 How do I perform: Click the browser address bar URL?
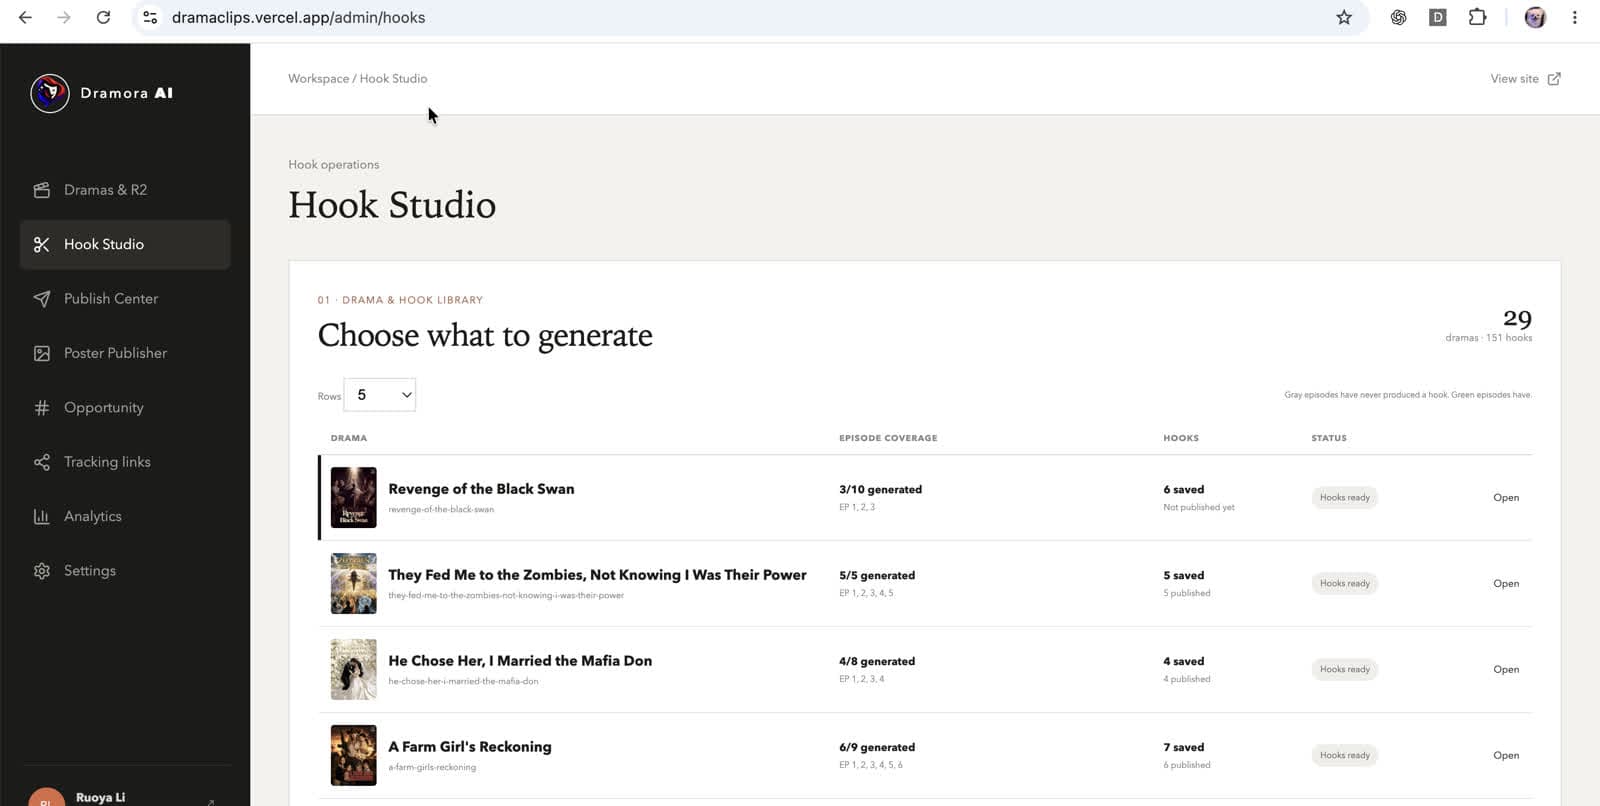coord(298,17)
